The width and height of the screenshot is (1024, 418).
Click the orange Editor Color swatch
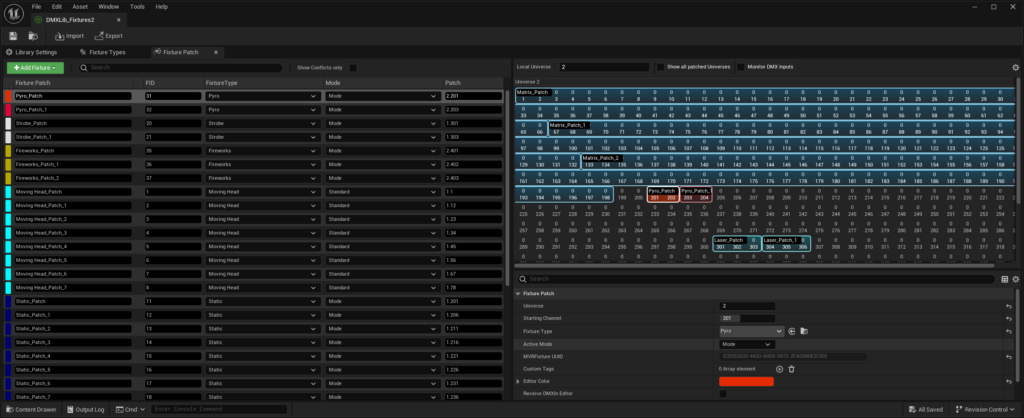tap(746, 381)
